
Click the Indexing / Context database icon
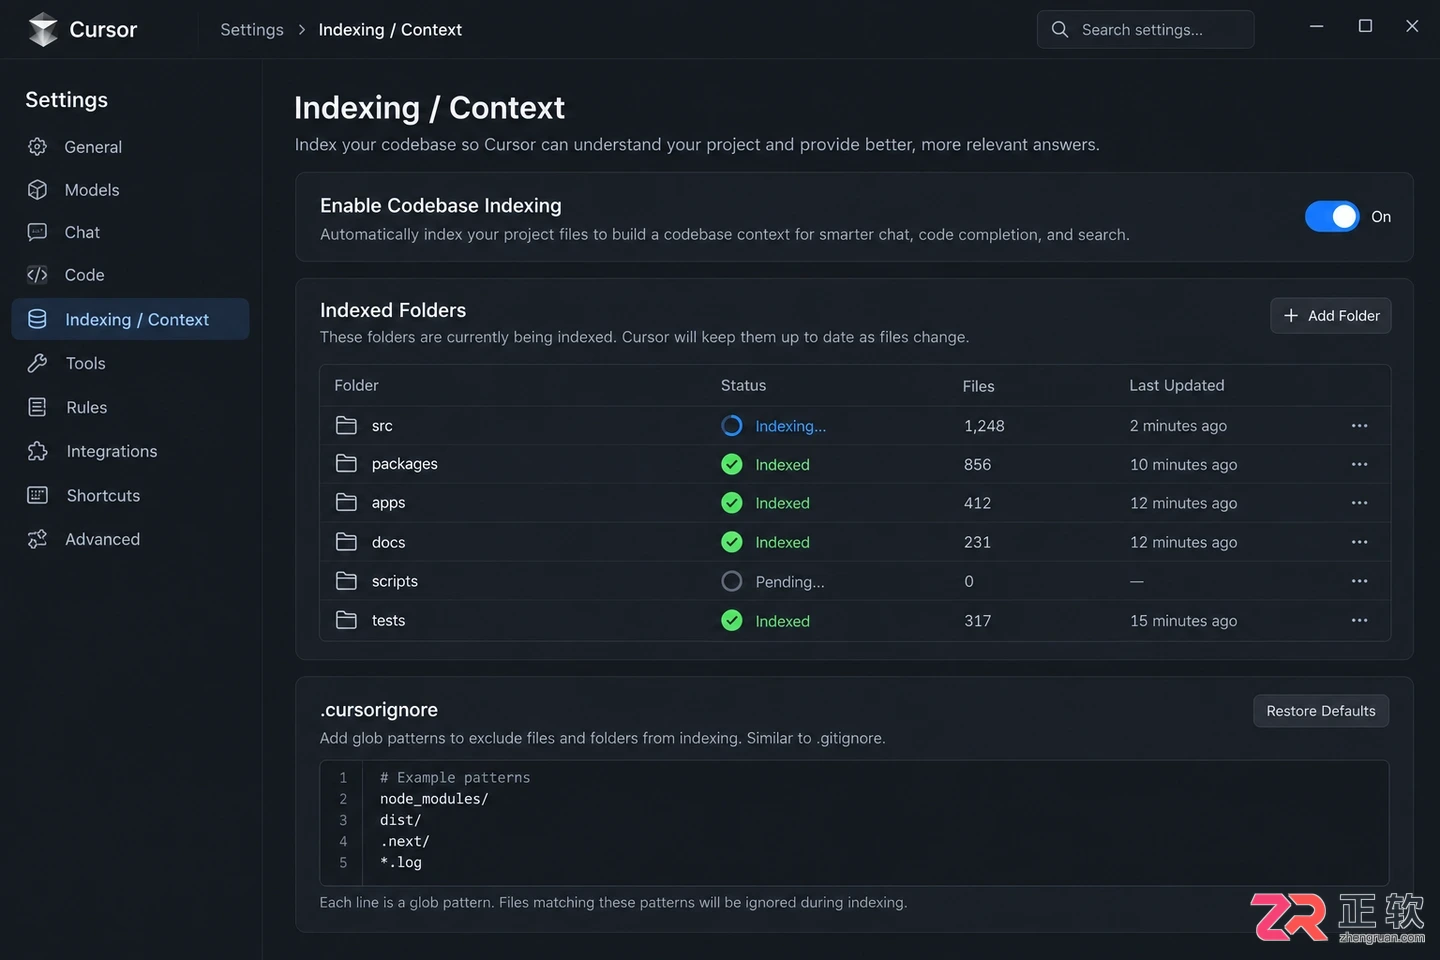coord(38,319)
